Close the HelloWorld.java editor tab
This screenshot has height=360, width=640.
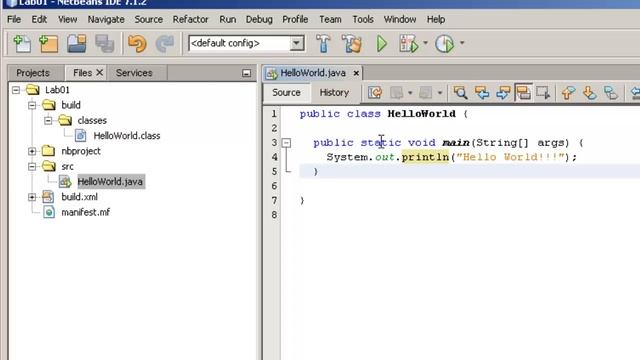tap(356, 73)
